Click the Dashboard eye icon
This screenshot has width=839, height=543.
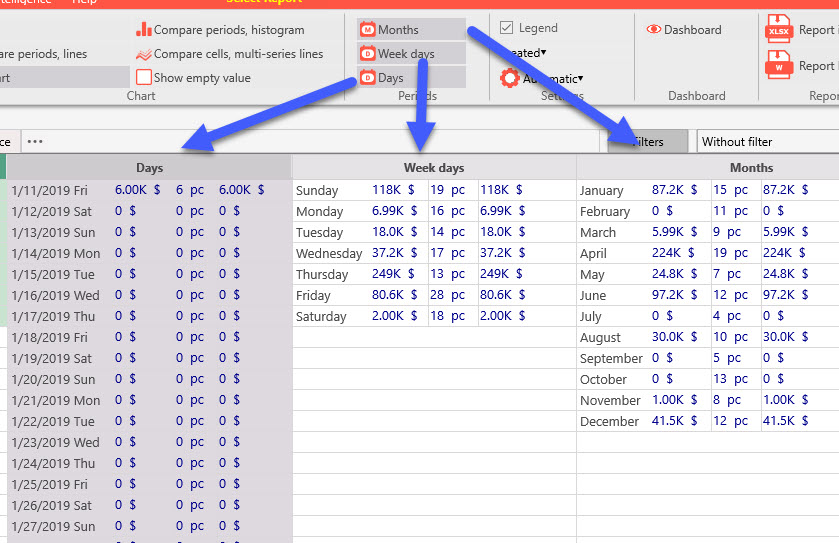click(654, 29)
